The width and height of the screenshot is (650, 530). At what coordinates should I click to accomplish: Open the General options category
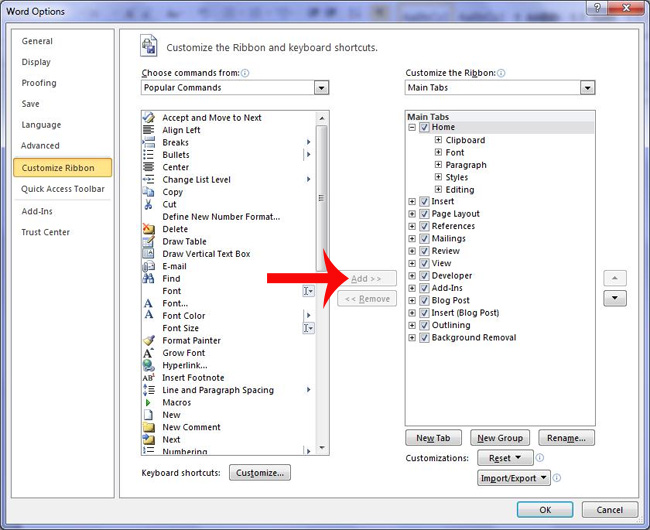point(37,41)
